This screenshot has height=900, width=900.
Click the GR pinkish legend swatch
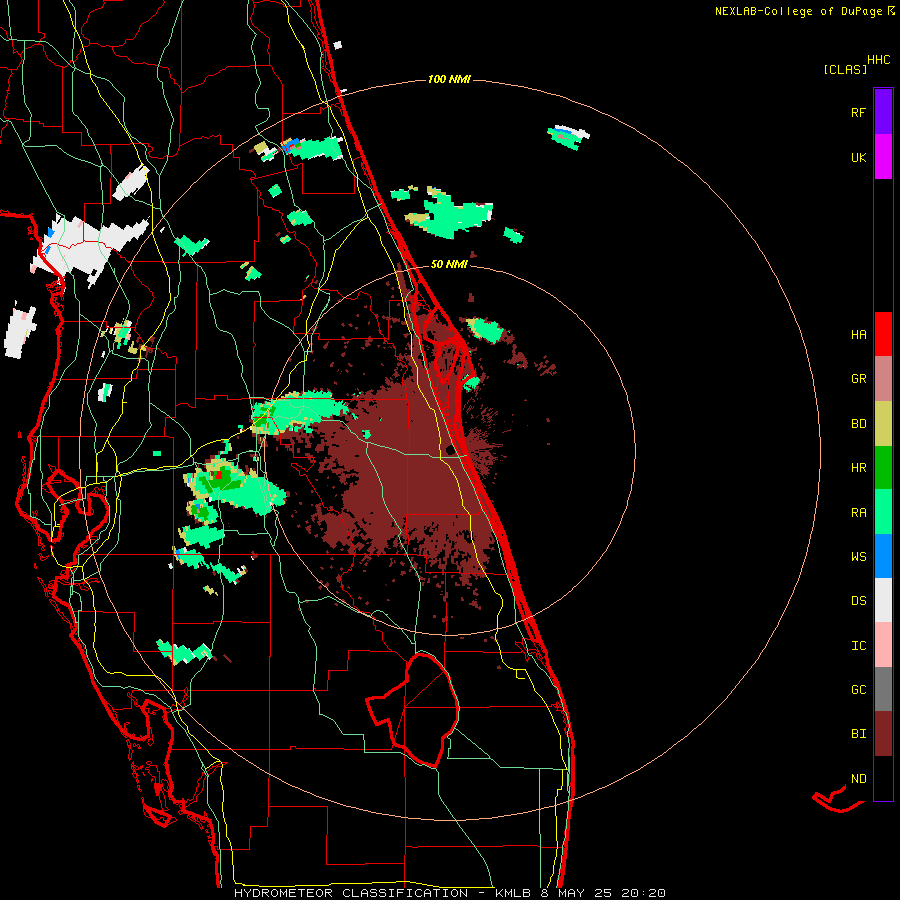883,378
